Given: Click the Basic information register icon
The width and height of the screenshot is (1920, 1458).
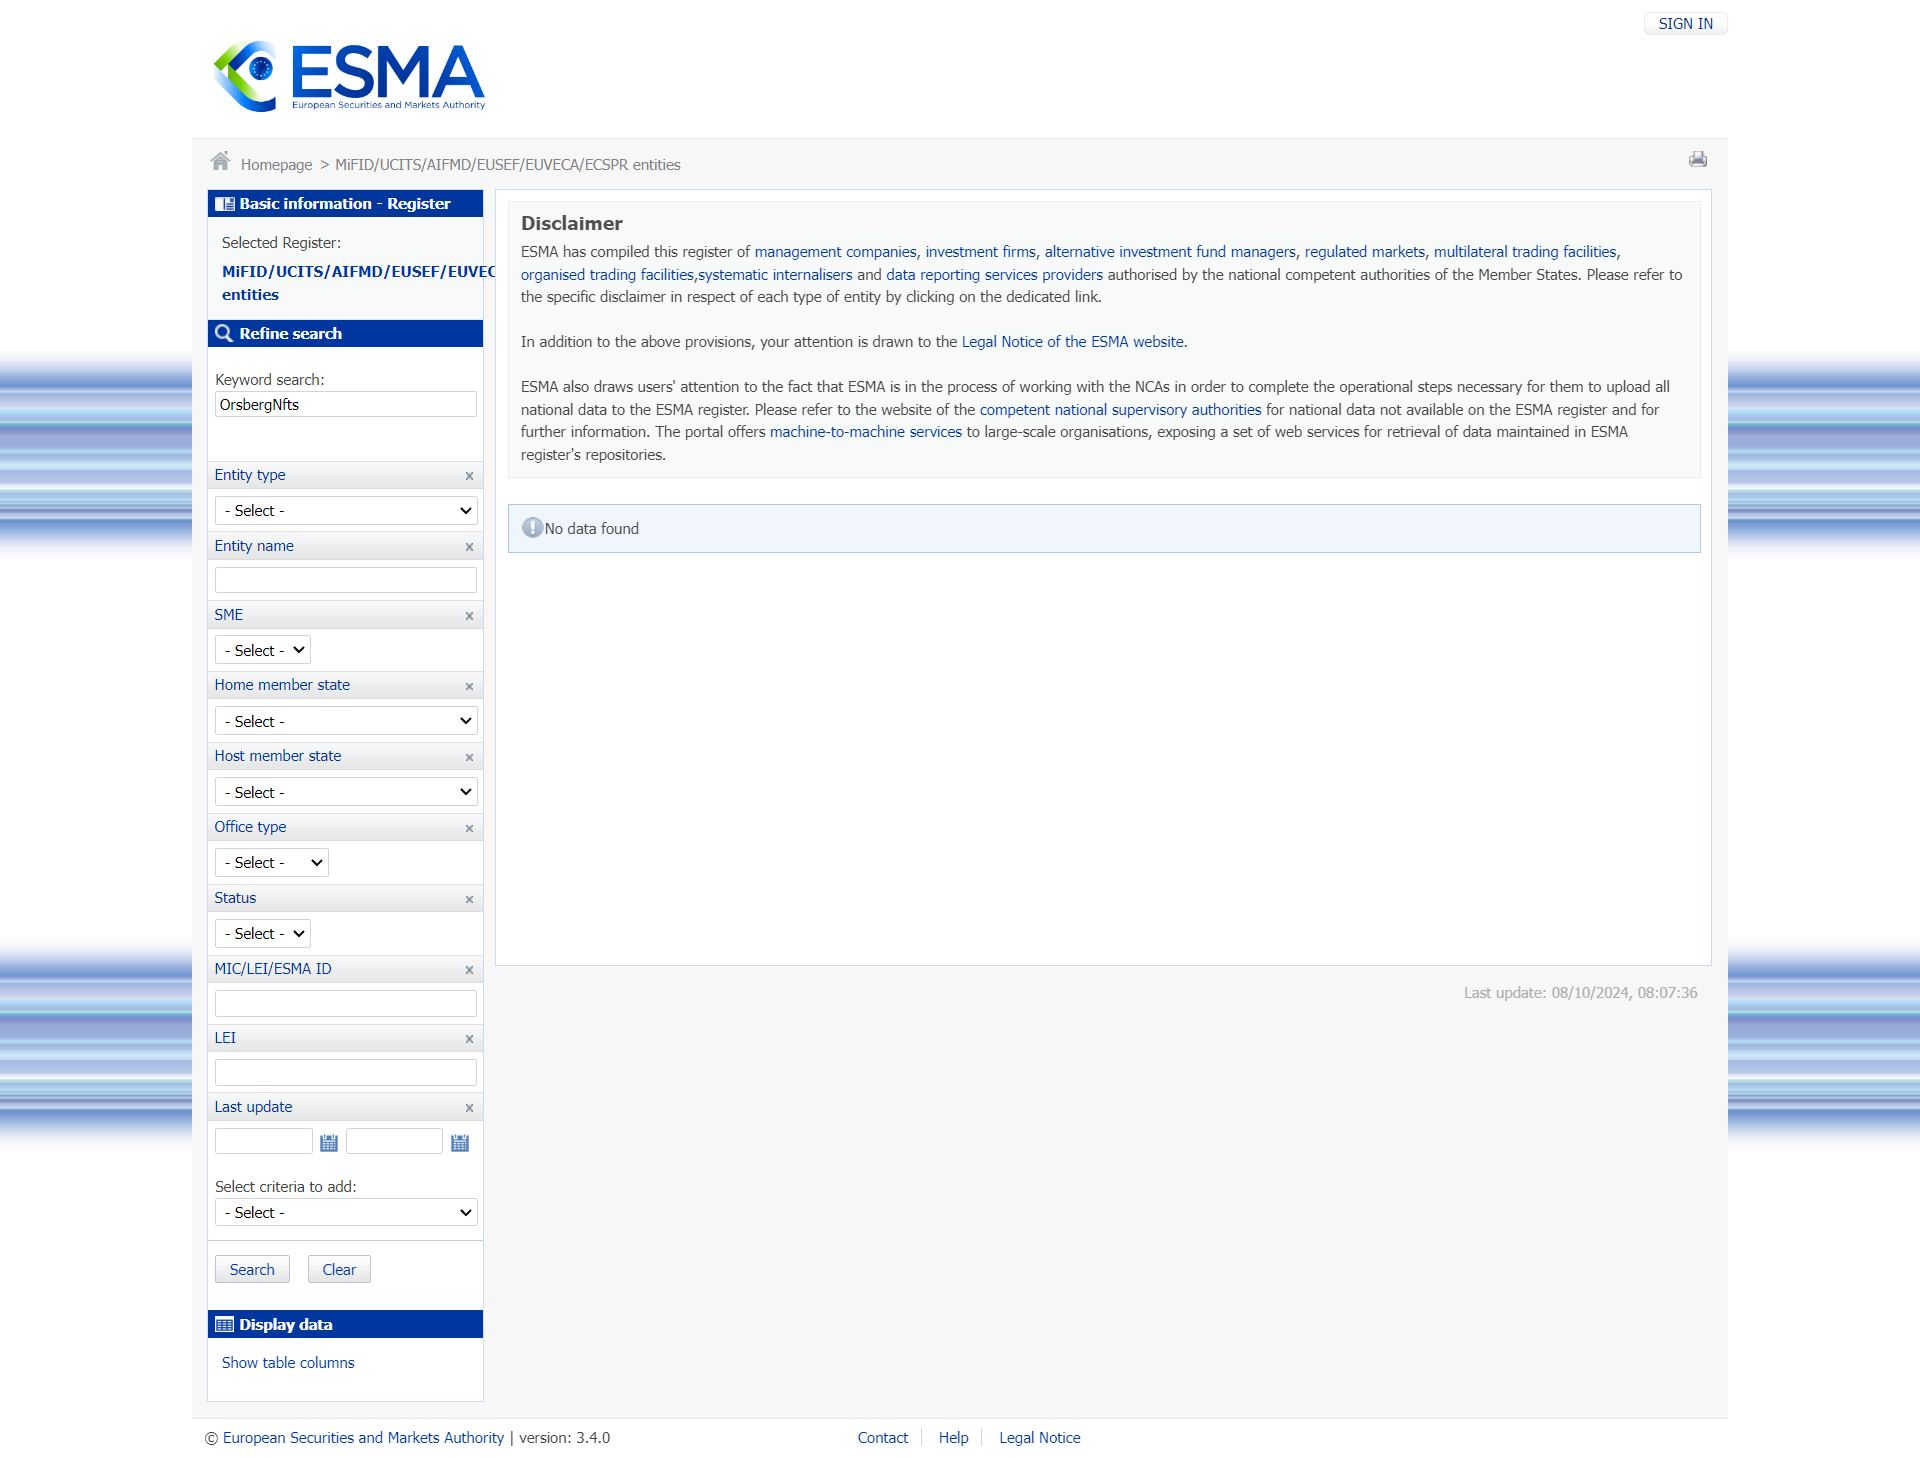Looking at the screenshot, I should 225,204.
